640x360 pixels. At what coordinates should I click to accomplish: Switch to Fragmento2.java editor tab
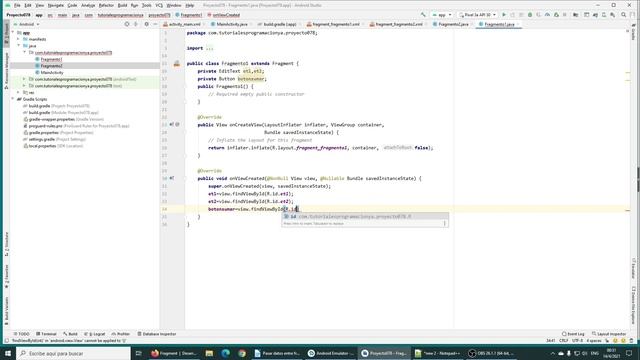point(451,24)
